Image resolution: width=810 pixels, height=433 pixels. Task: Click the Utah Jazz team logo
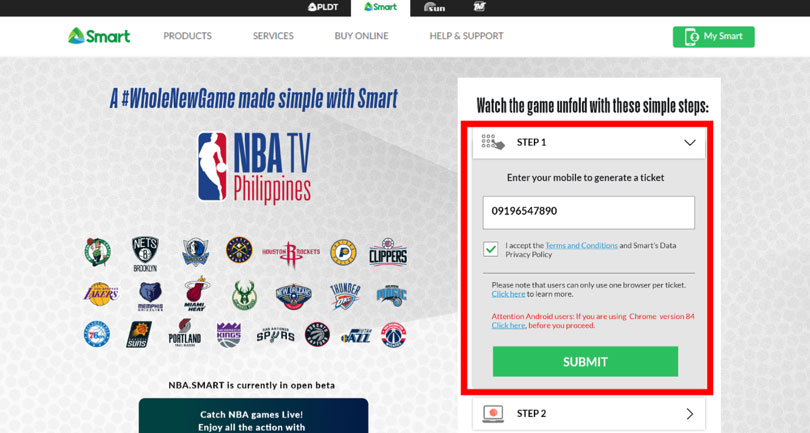point(356,336)
